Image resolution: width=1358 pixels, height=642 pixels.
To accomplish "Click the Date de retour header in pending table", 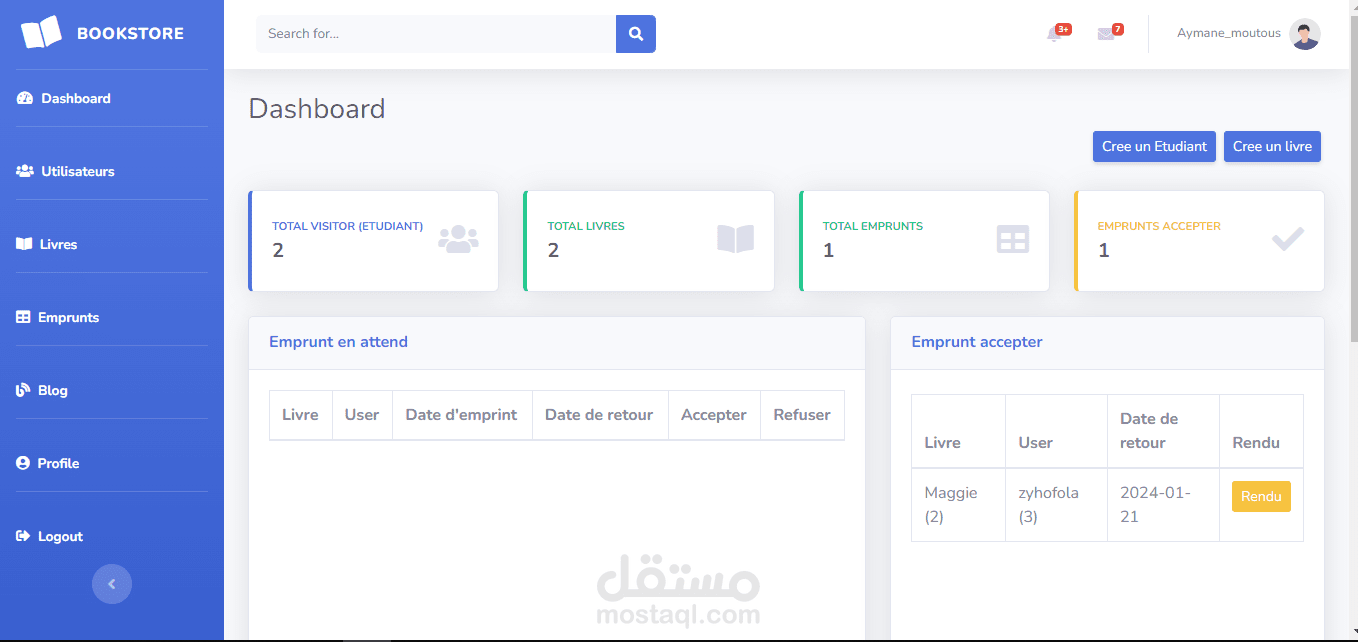I will (x=599, y=415).
